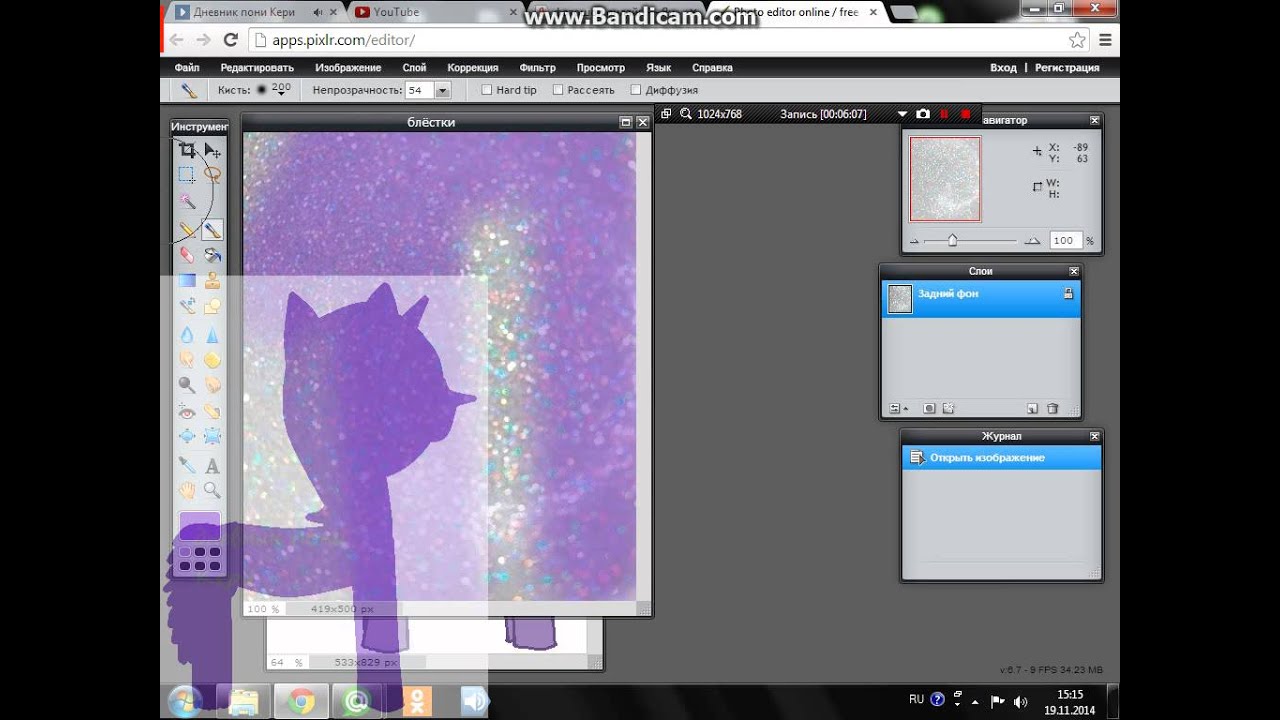Select the Brush tool

(x=212, y=230)
